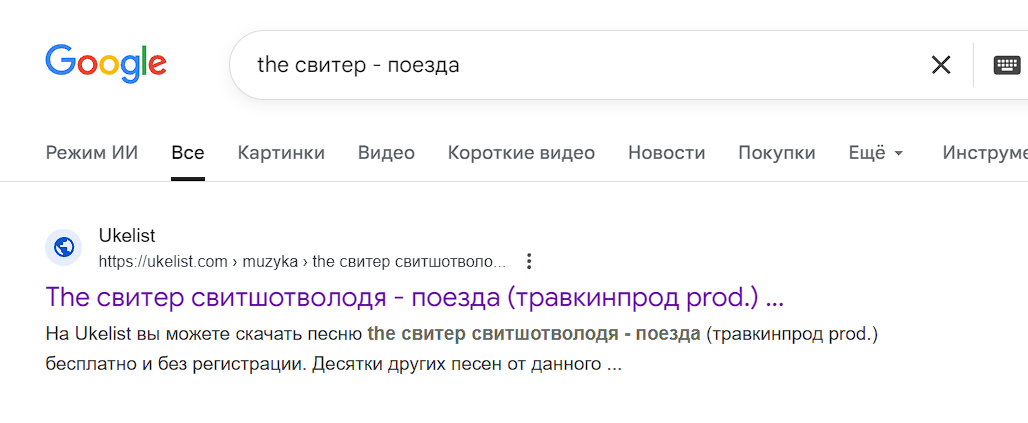This screenshot has height=423, width=1028.
Task: Switch to Режим ИИ tab
Action: point(92,153)
